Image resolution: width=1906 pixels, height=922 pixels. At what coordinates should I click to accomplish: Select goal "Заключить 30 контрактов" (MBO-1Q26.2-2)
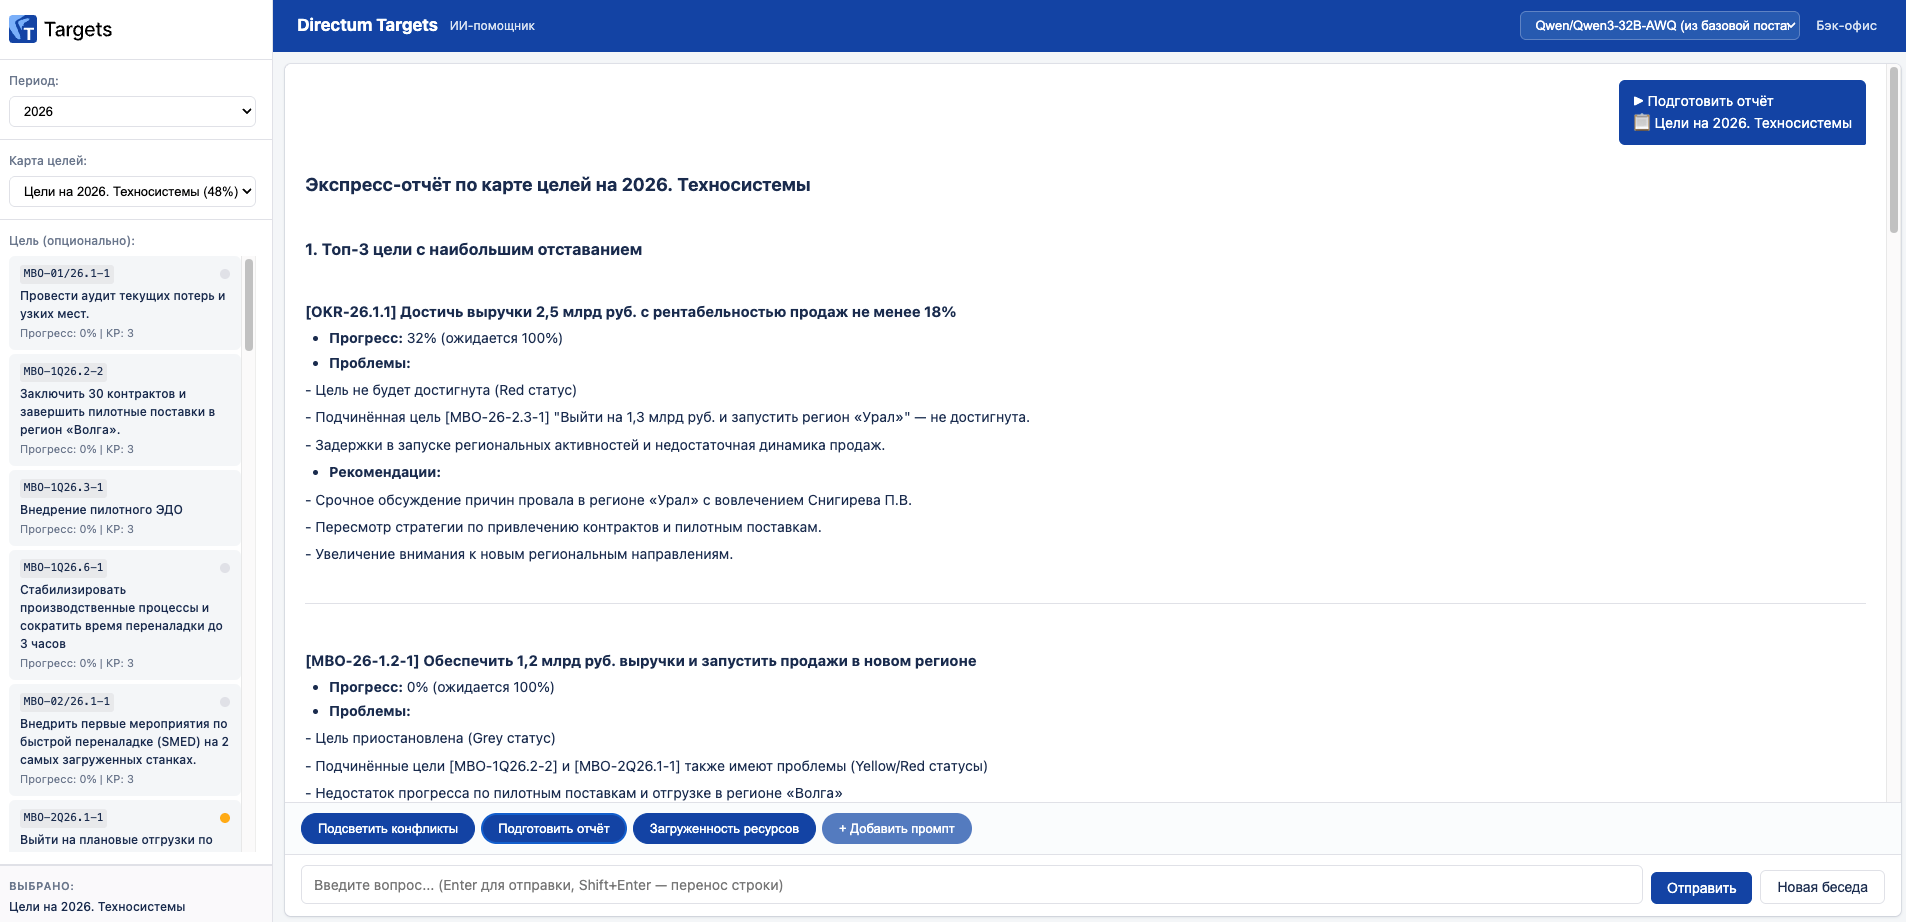pyautogui.click(x=125, y=410)
